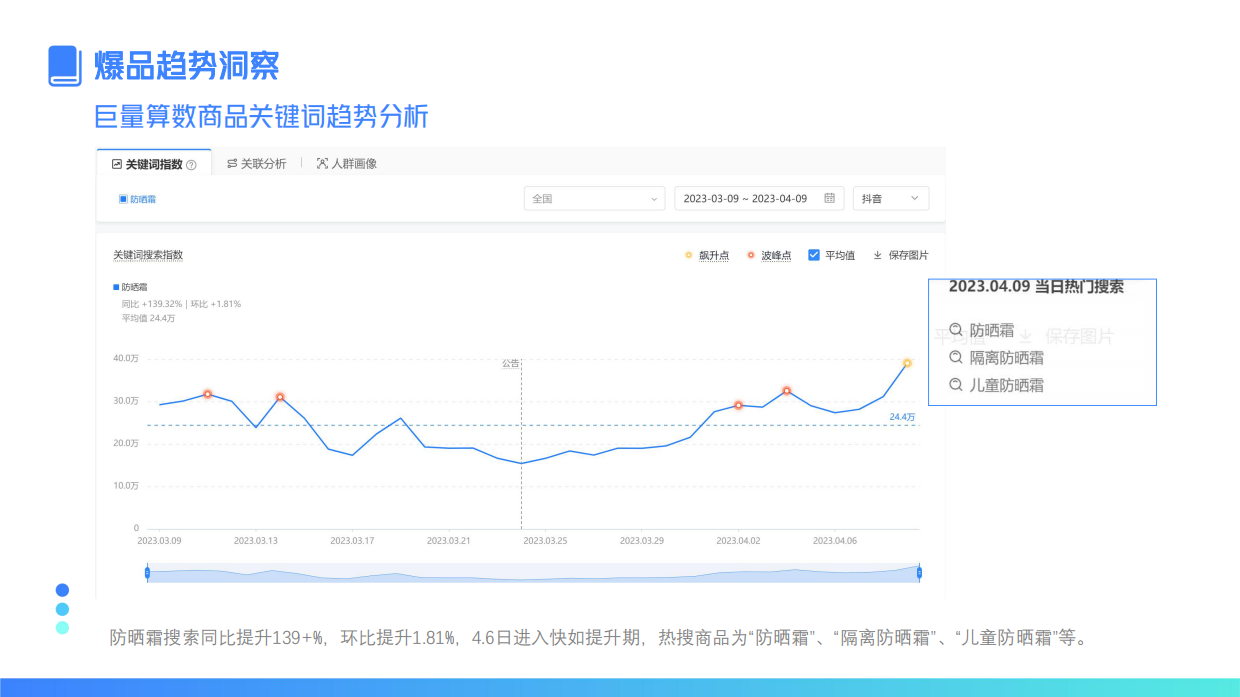This screenshot has width=1240, height=697.
Task: Click the magnifier icon before 防晒霜 hot search
Action: point(956,330)
